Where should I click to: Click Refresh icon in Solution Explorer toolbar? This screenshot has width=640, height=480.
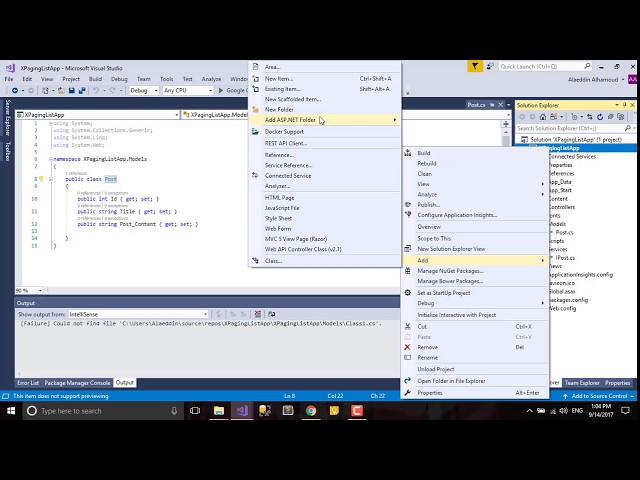600,117
